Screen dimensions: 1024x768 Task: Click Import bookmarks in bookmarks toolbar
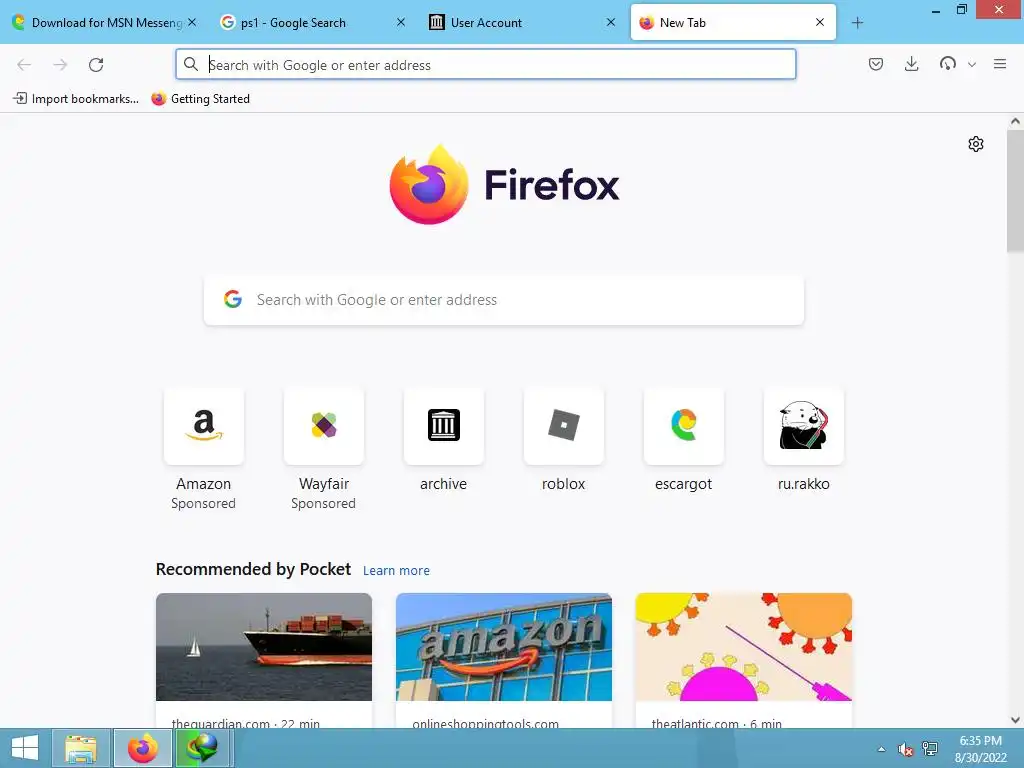point(76,99)
